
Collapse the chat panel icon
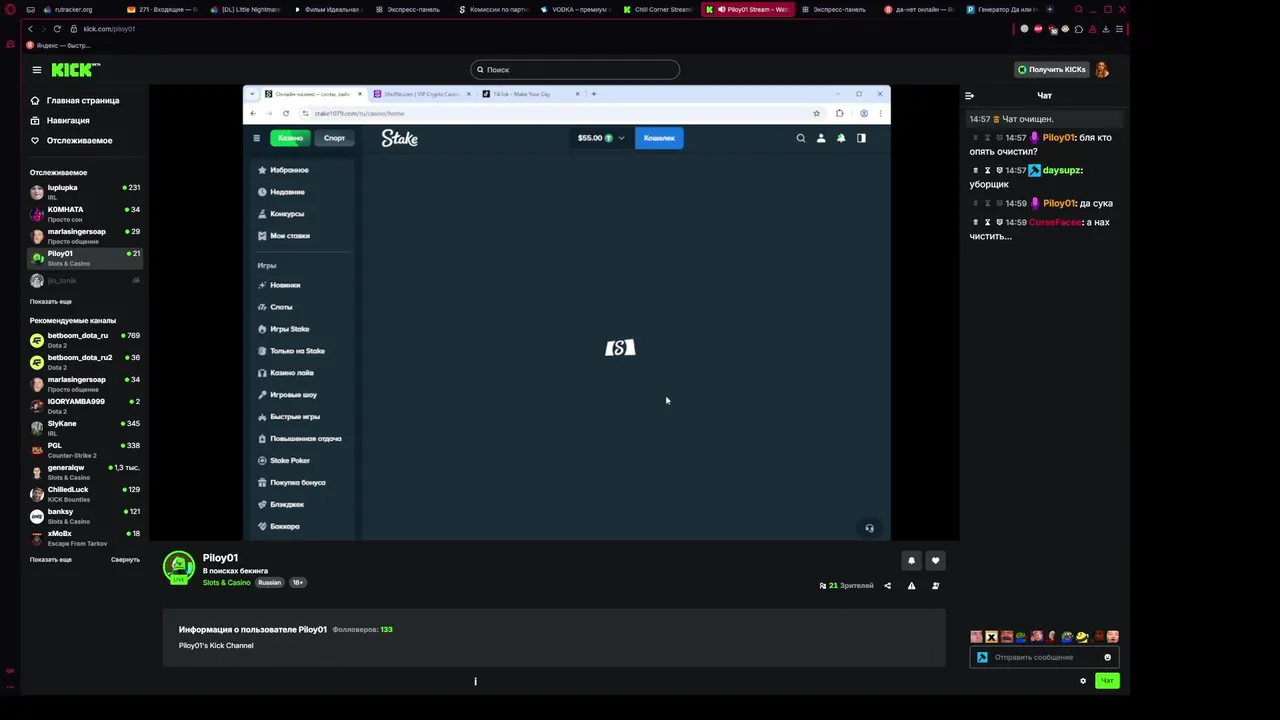(x=969, y=96)
